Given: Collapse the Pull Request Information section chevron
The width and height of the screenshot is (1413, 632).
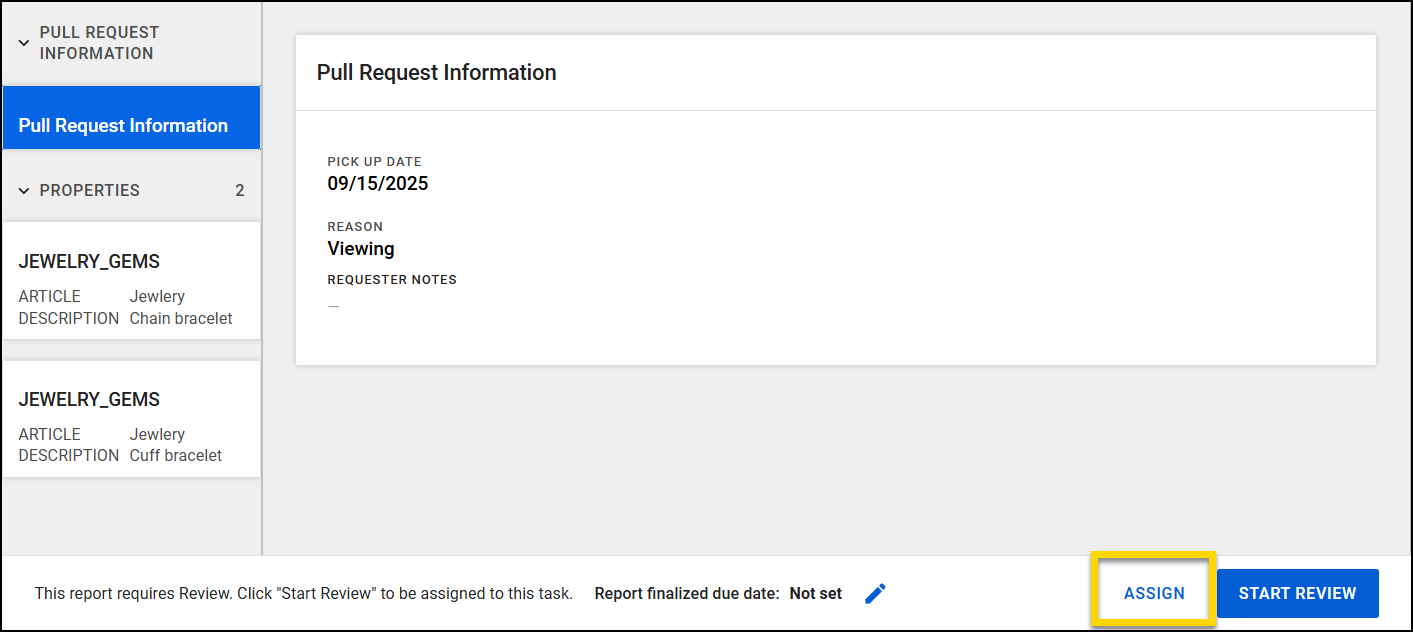Looking at the screenshot, I should [24, 43].
